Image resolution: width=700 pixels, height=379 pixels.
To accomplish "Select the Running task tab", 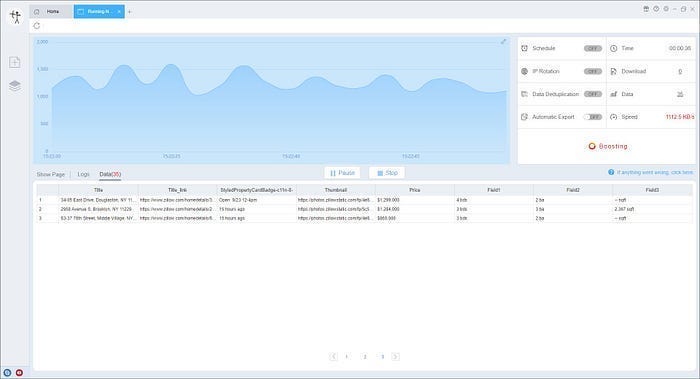I will pos(99,12).
